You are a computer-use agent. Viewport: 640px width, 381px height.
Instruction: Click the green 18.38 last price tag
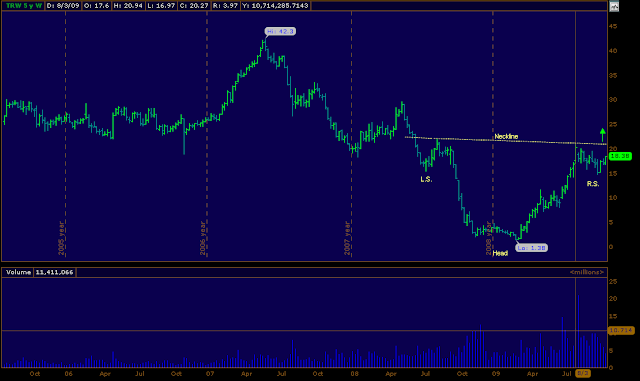pyautogui.click(x=620, y=156)
